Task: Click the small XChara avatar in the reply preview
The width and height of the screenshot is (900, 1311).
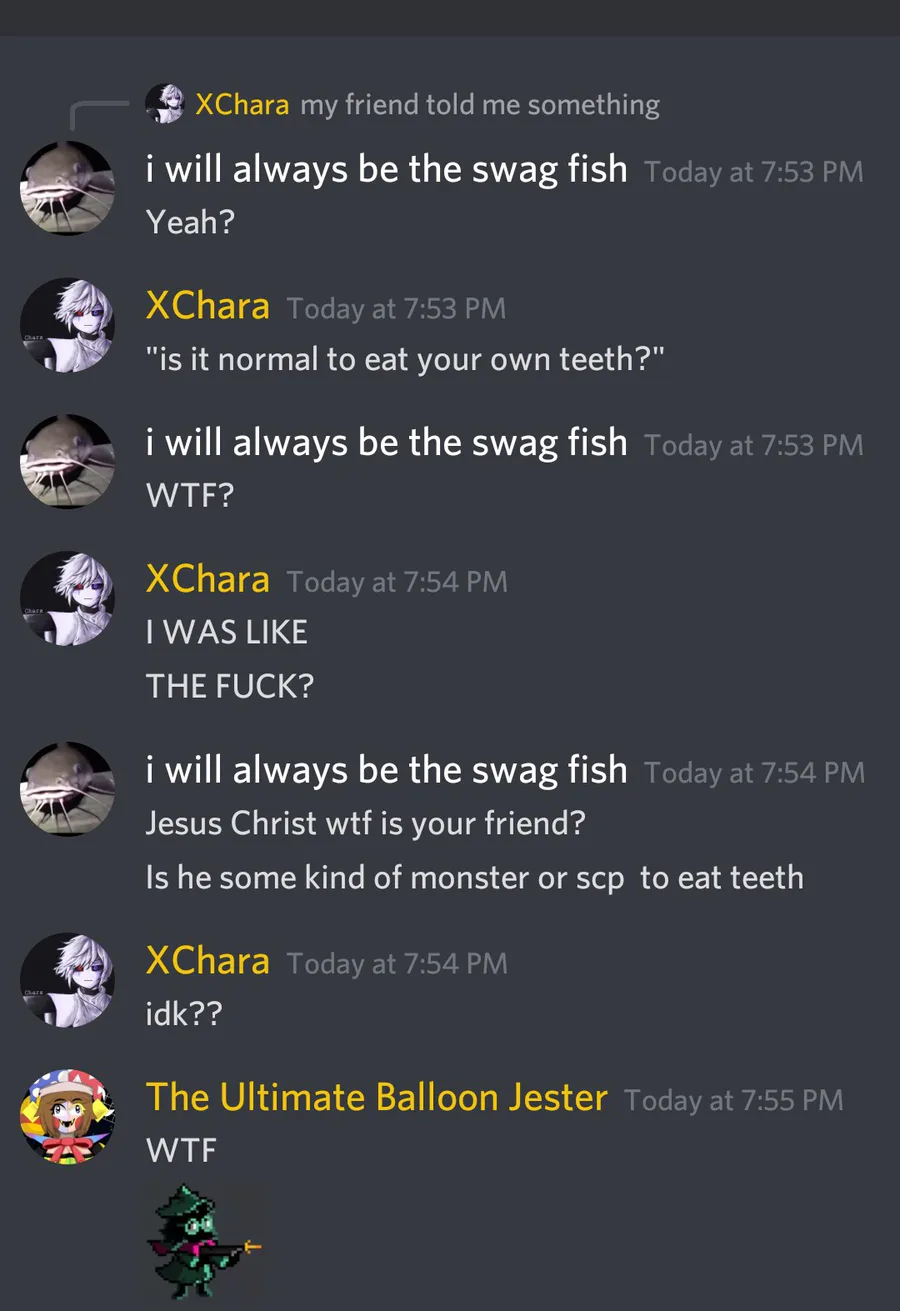Action: tap(164, 104)
